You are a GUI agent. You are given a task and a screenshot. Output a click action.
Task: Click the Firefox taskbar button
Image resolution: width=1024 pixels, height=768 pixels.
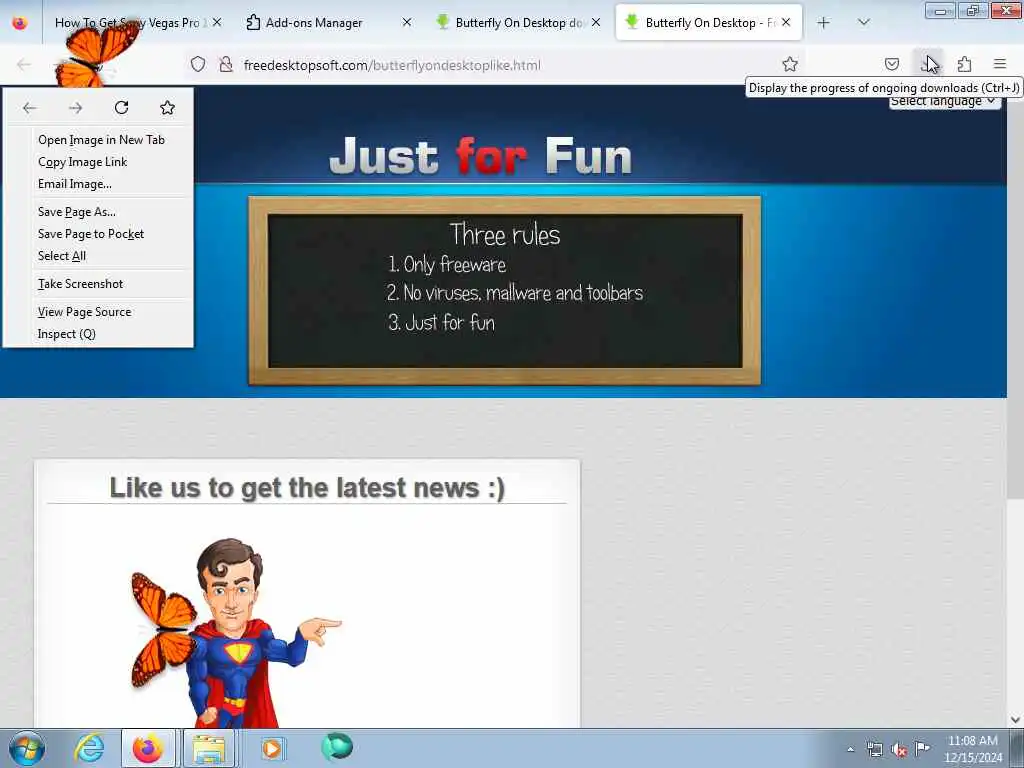tap(148, 748)
